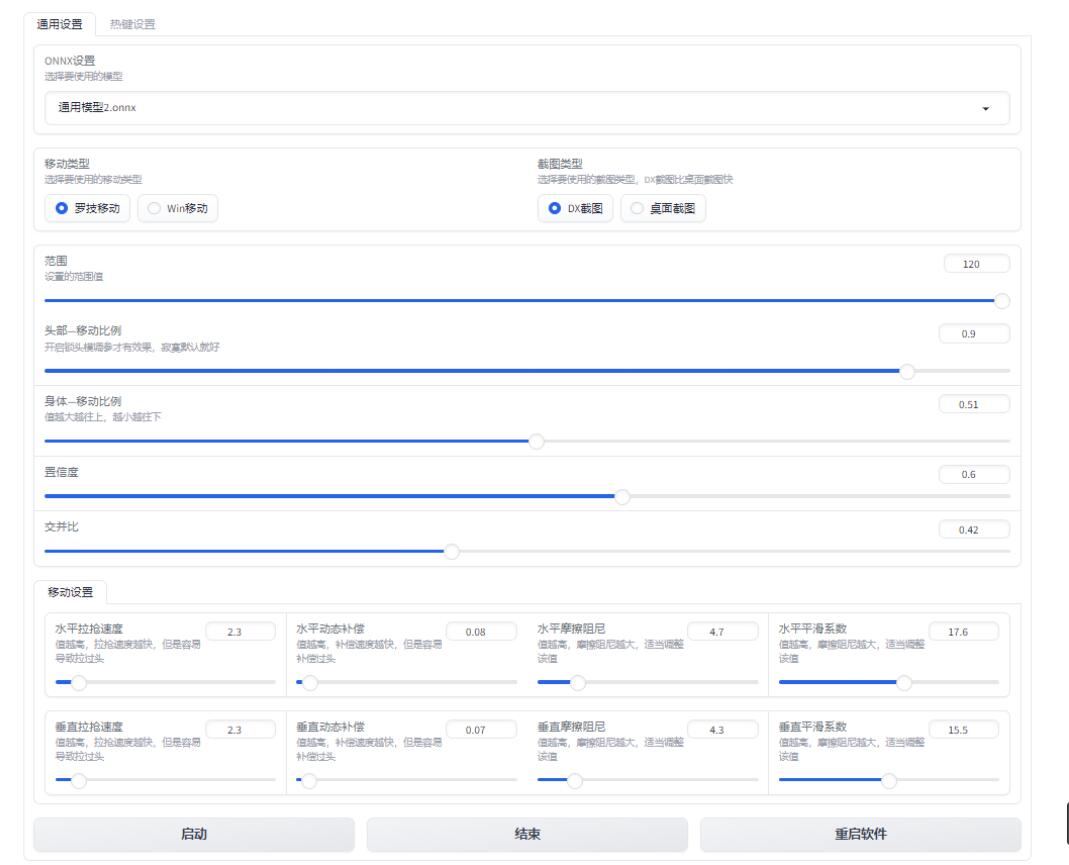Click the 范围 slider handle

coord(1001,300)
